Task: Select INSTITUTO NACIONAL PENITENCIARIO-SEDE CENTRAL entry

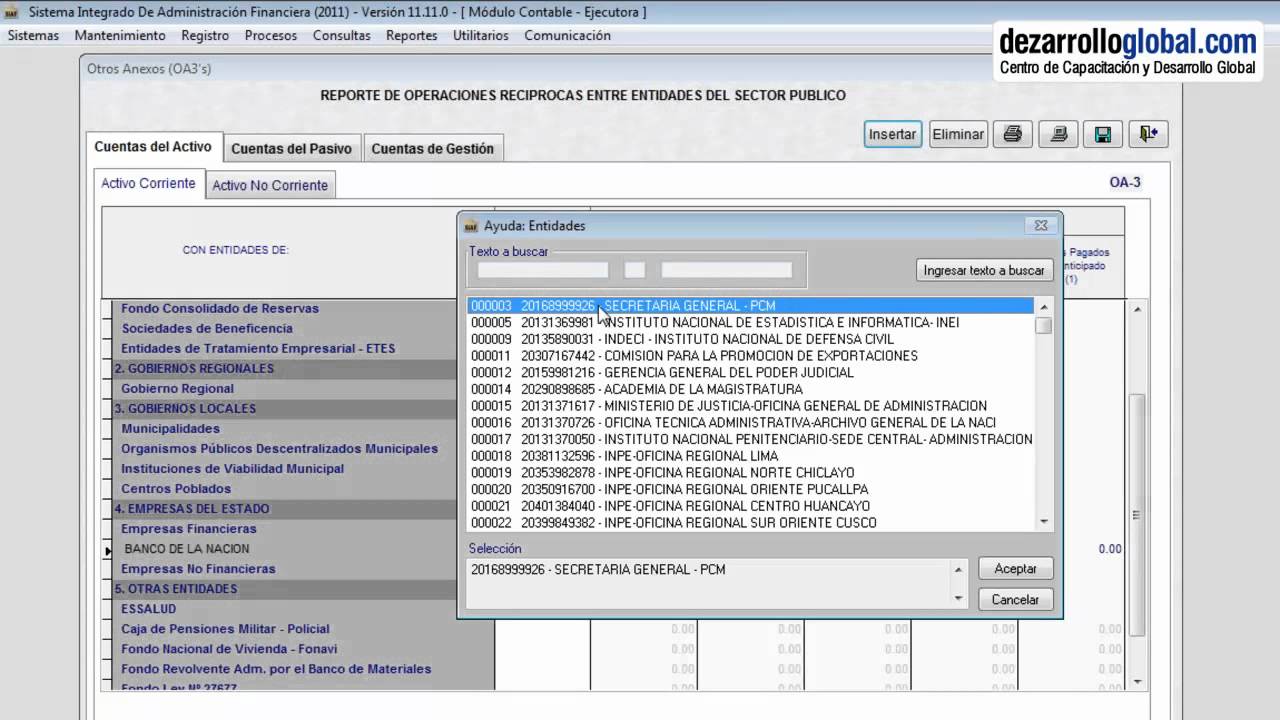Action: 750,439
